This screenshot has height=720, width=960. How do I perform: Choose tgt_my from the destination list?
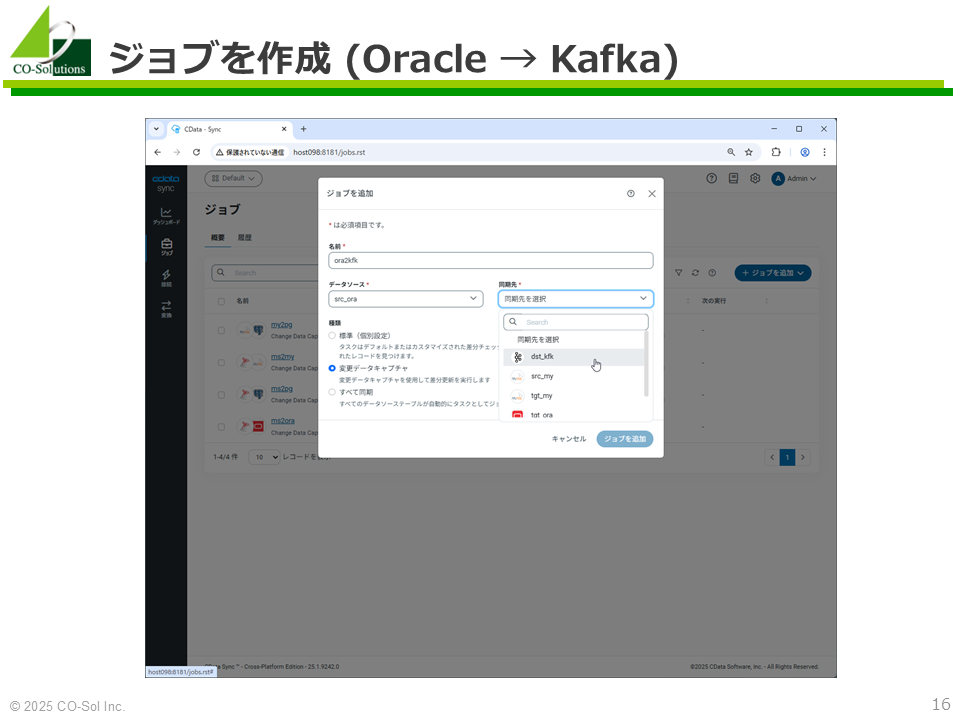tap(574, 396)
